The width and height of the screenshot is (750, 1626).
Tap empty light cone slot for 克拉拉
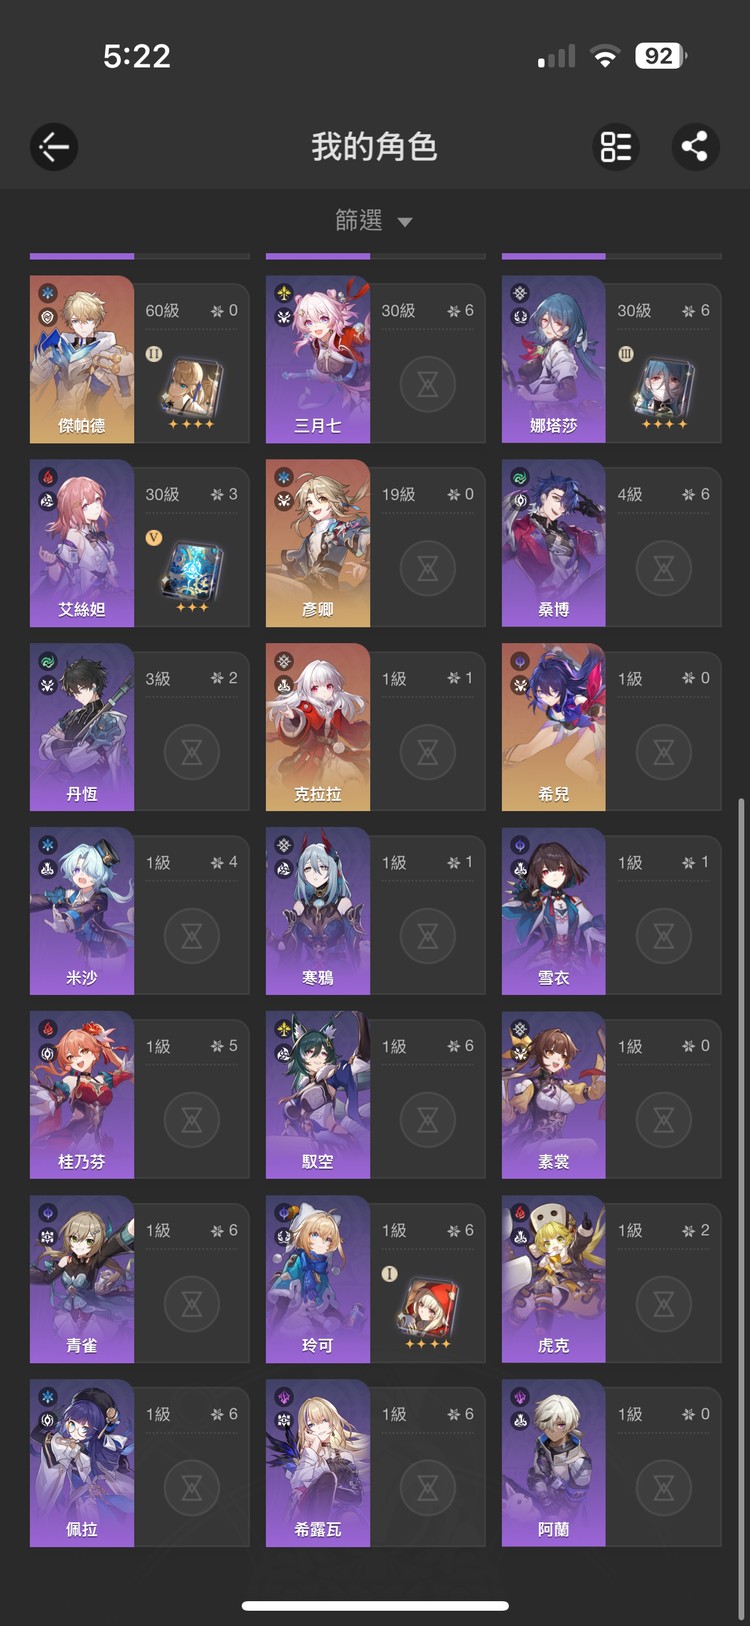tap(428, 752)
